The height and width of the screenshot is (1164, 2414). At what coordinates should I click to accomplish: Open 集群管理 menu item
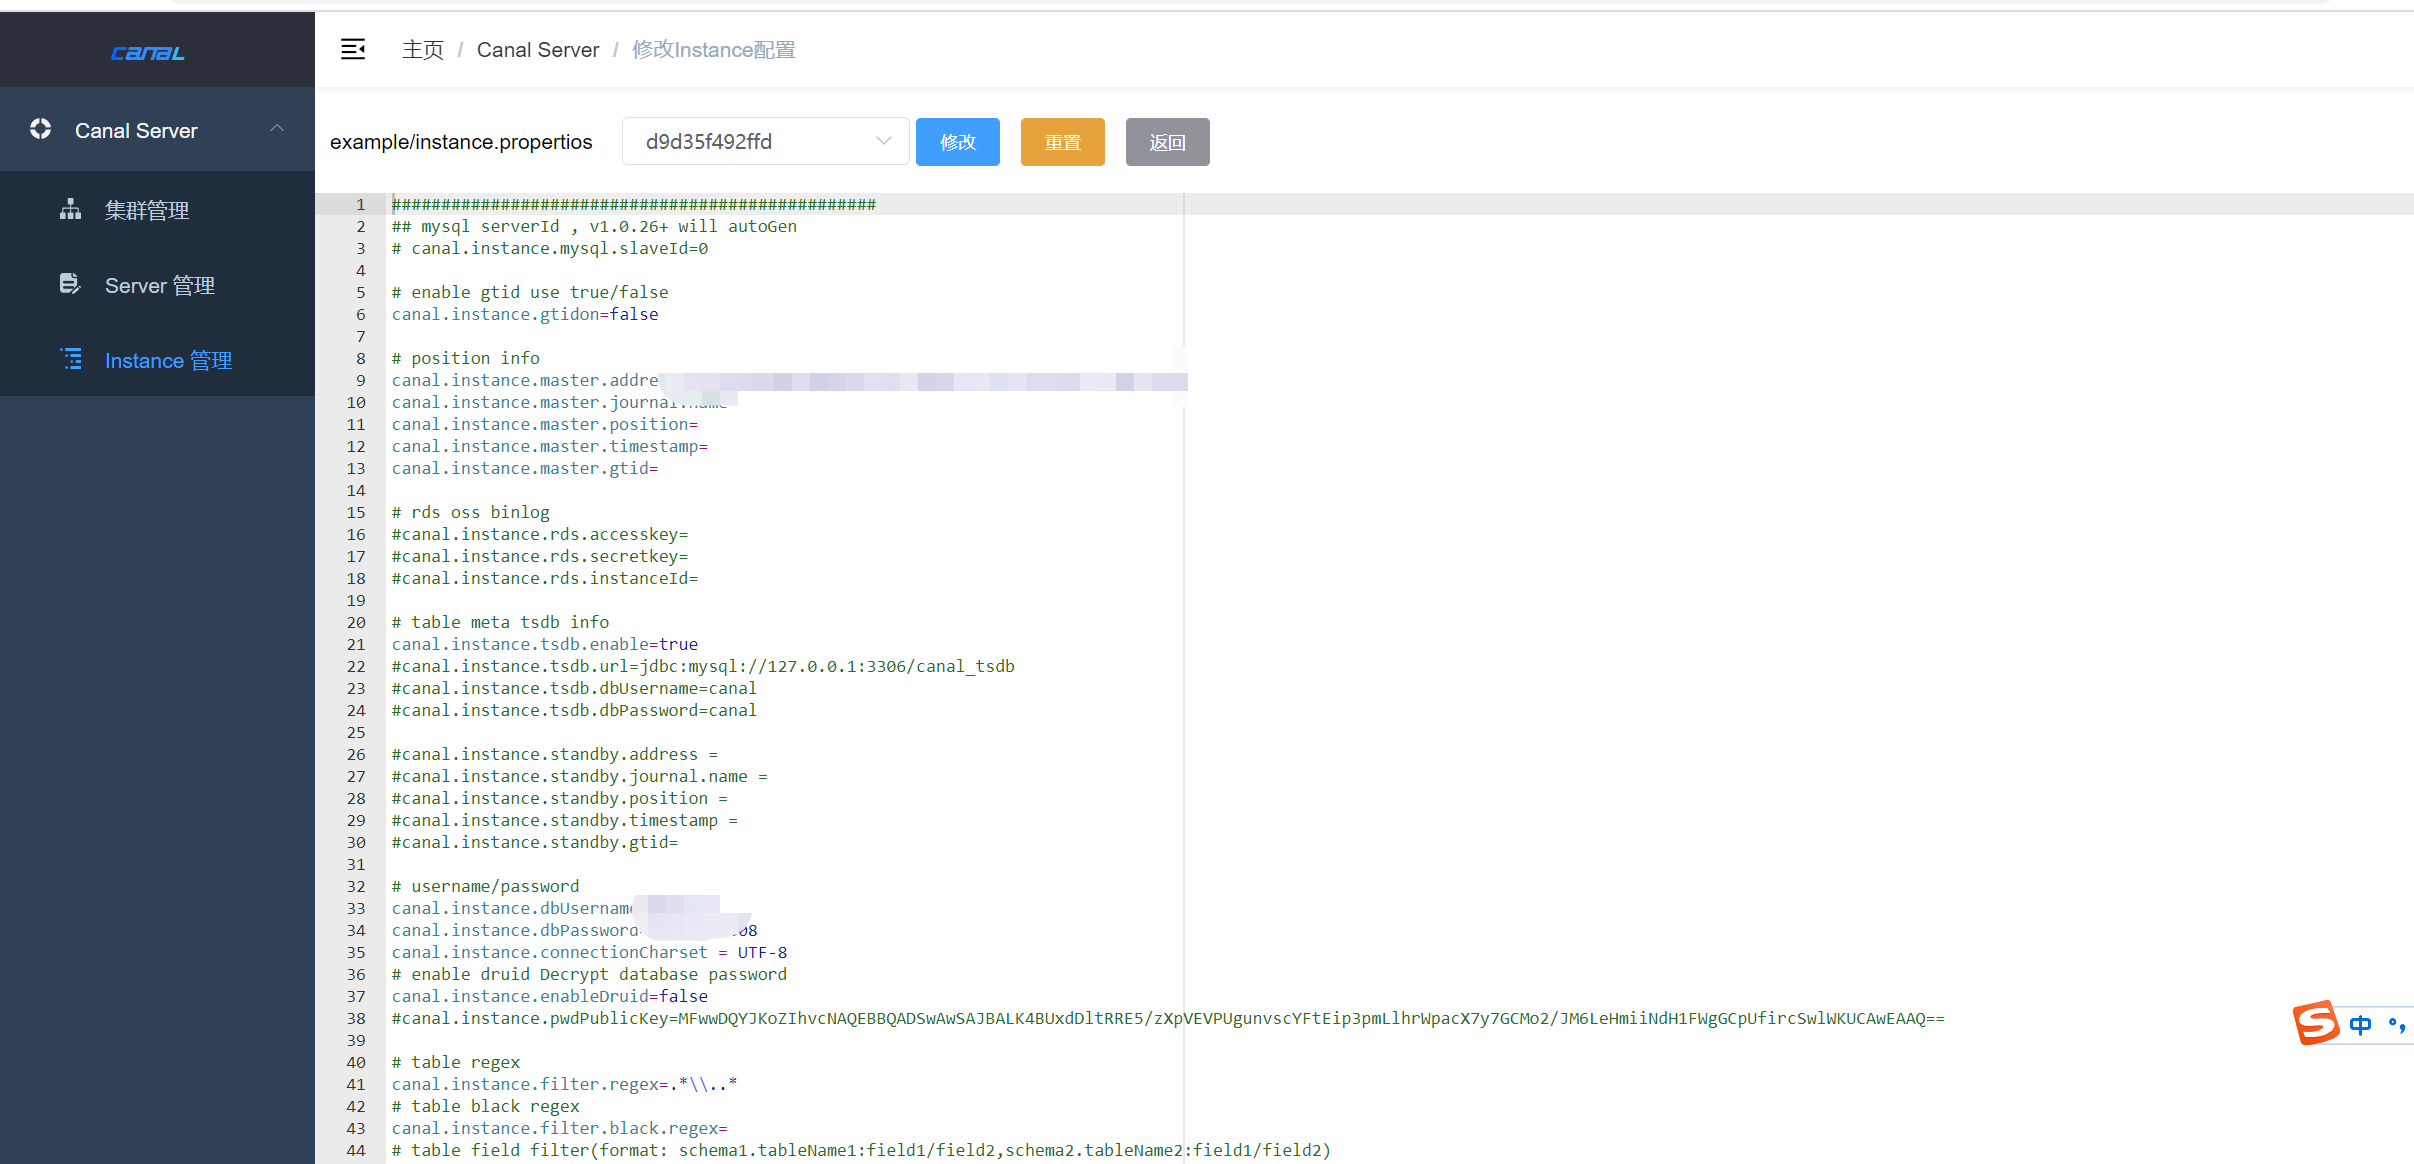[147, 210]
